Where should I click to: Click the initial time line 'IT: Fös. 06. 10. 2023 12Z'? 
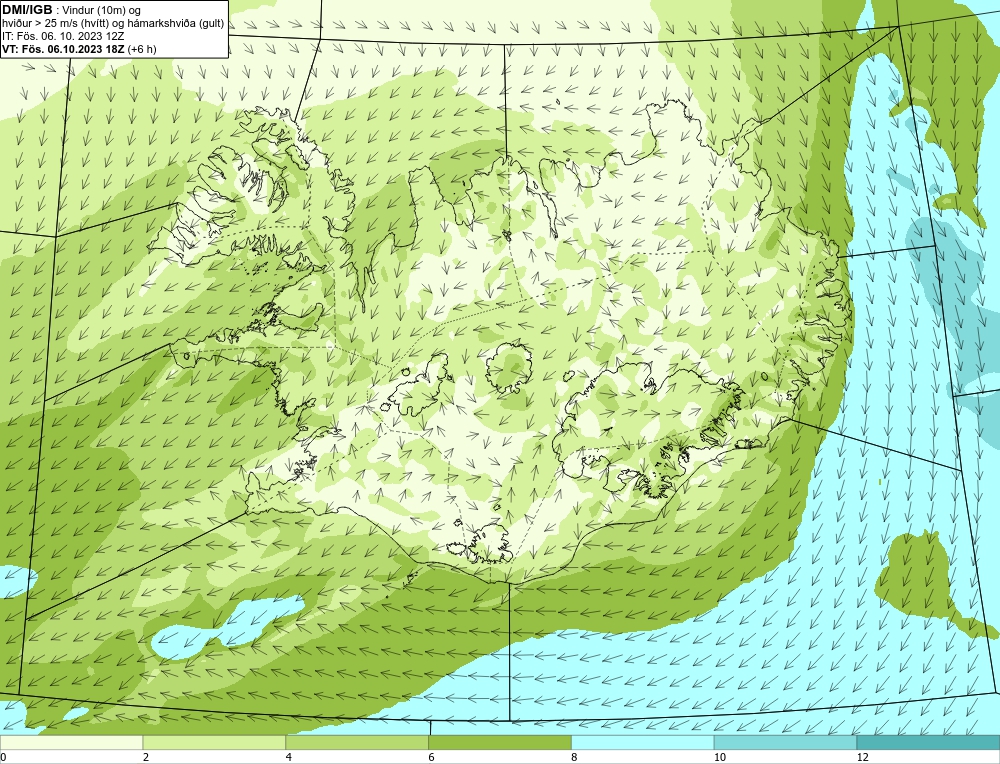coord(63,36)
